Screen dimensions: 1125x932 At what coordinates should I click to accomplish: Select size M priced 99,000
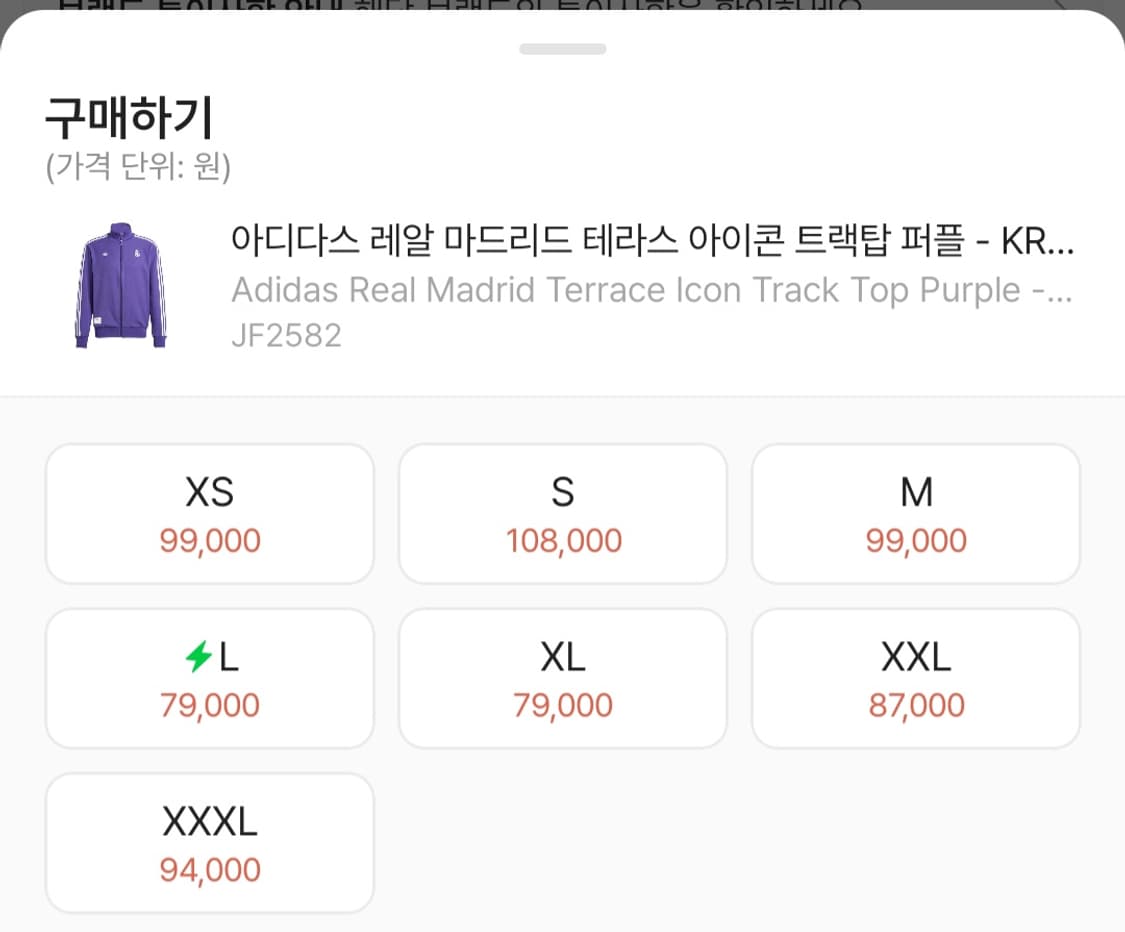[x=915, y=513]
